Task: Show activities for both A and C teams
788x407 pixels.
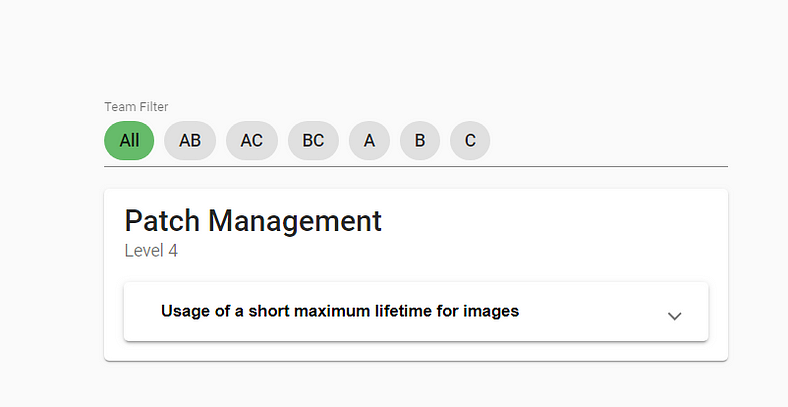Action: pos(252,140)
